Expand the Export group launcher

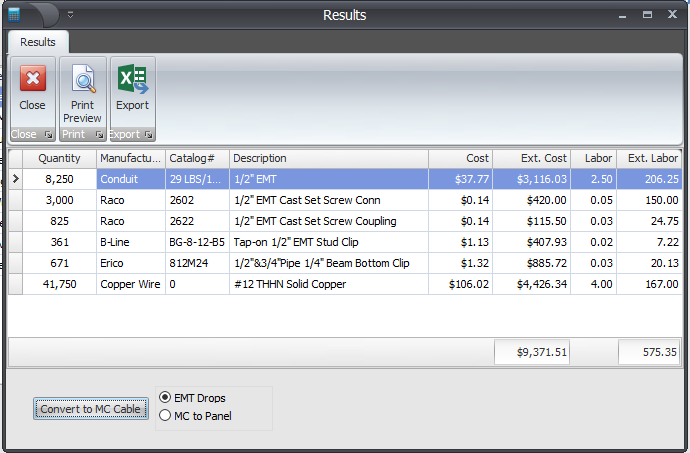[148, 135]
